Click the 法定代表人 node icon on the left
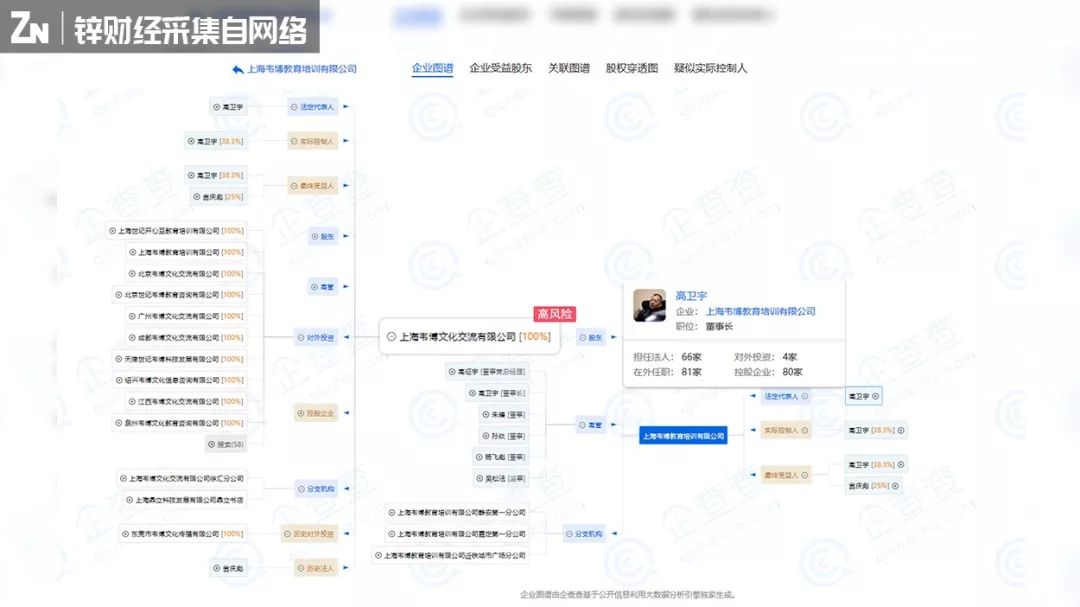This screenshot has width=1080, height=607. click(296, 107)
